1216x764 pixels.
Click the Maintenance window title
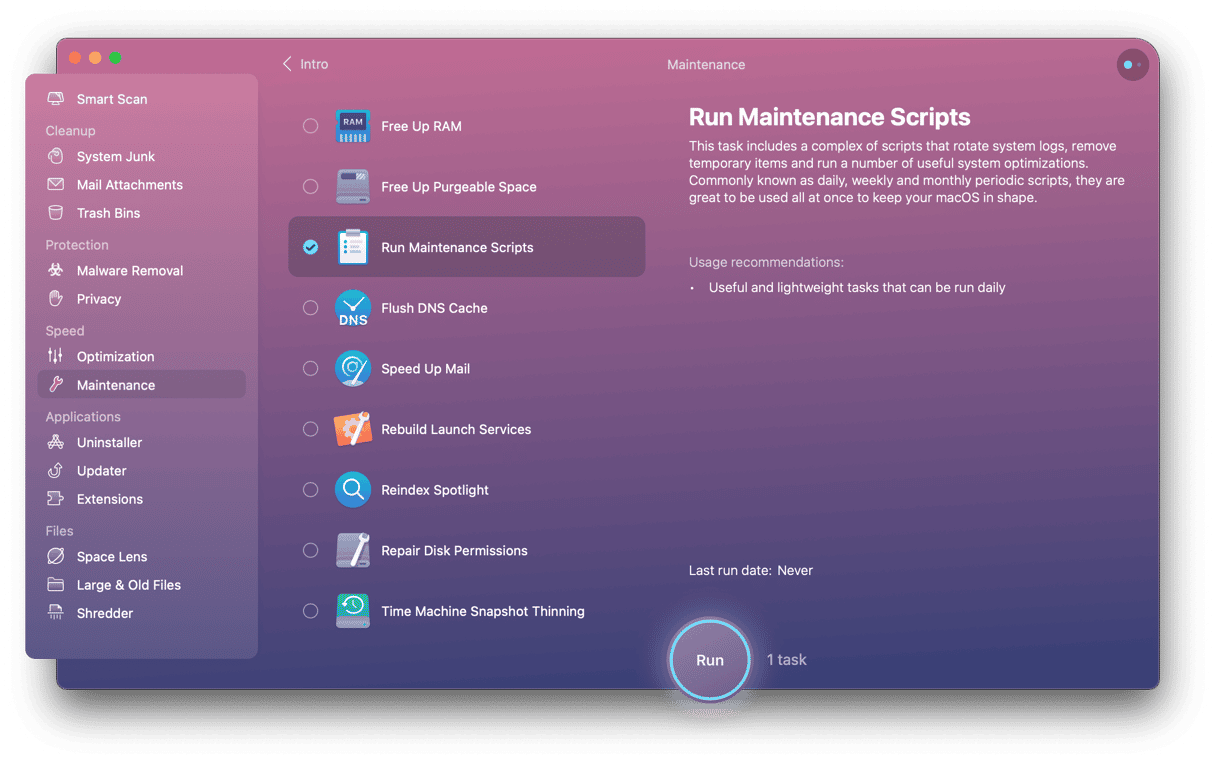click(706, 65)
